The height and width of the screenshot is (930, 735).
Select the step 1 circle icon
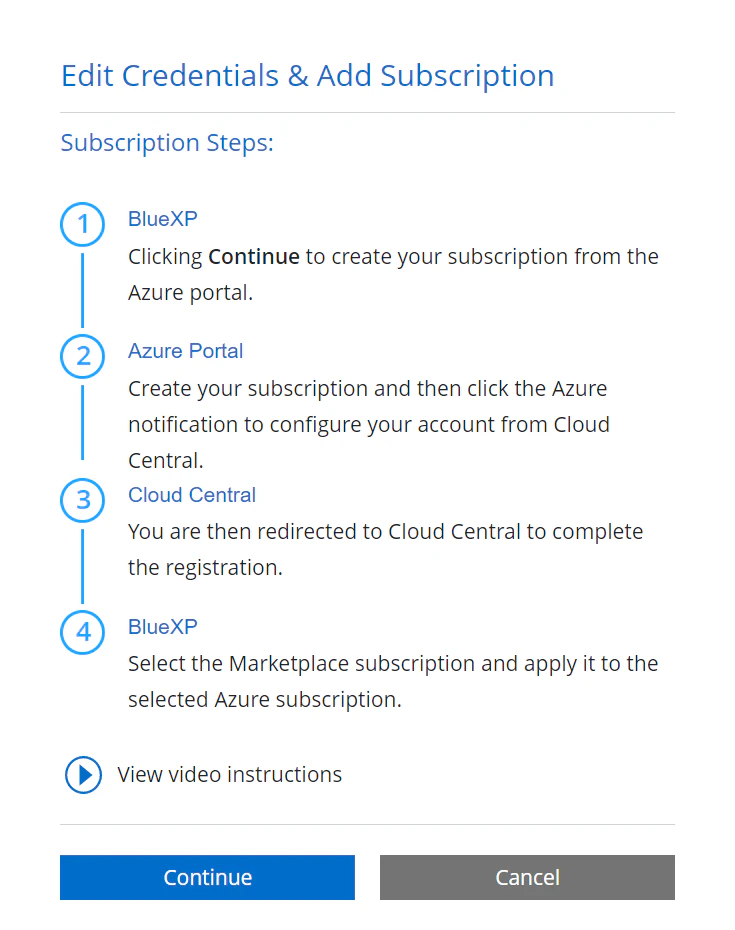point(82,224)
